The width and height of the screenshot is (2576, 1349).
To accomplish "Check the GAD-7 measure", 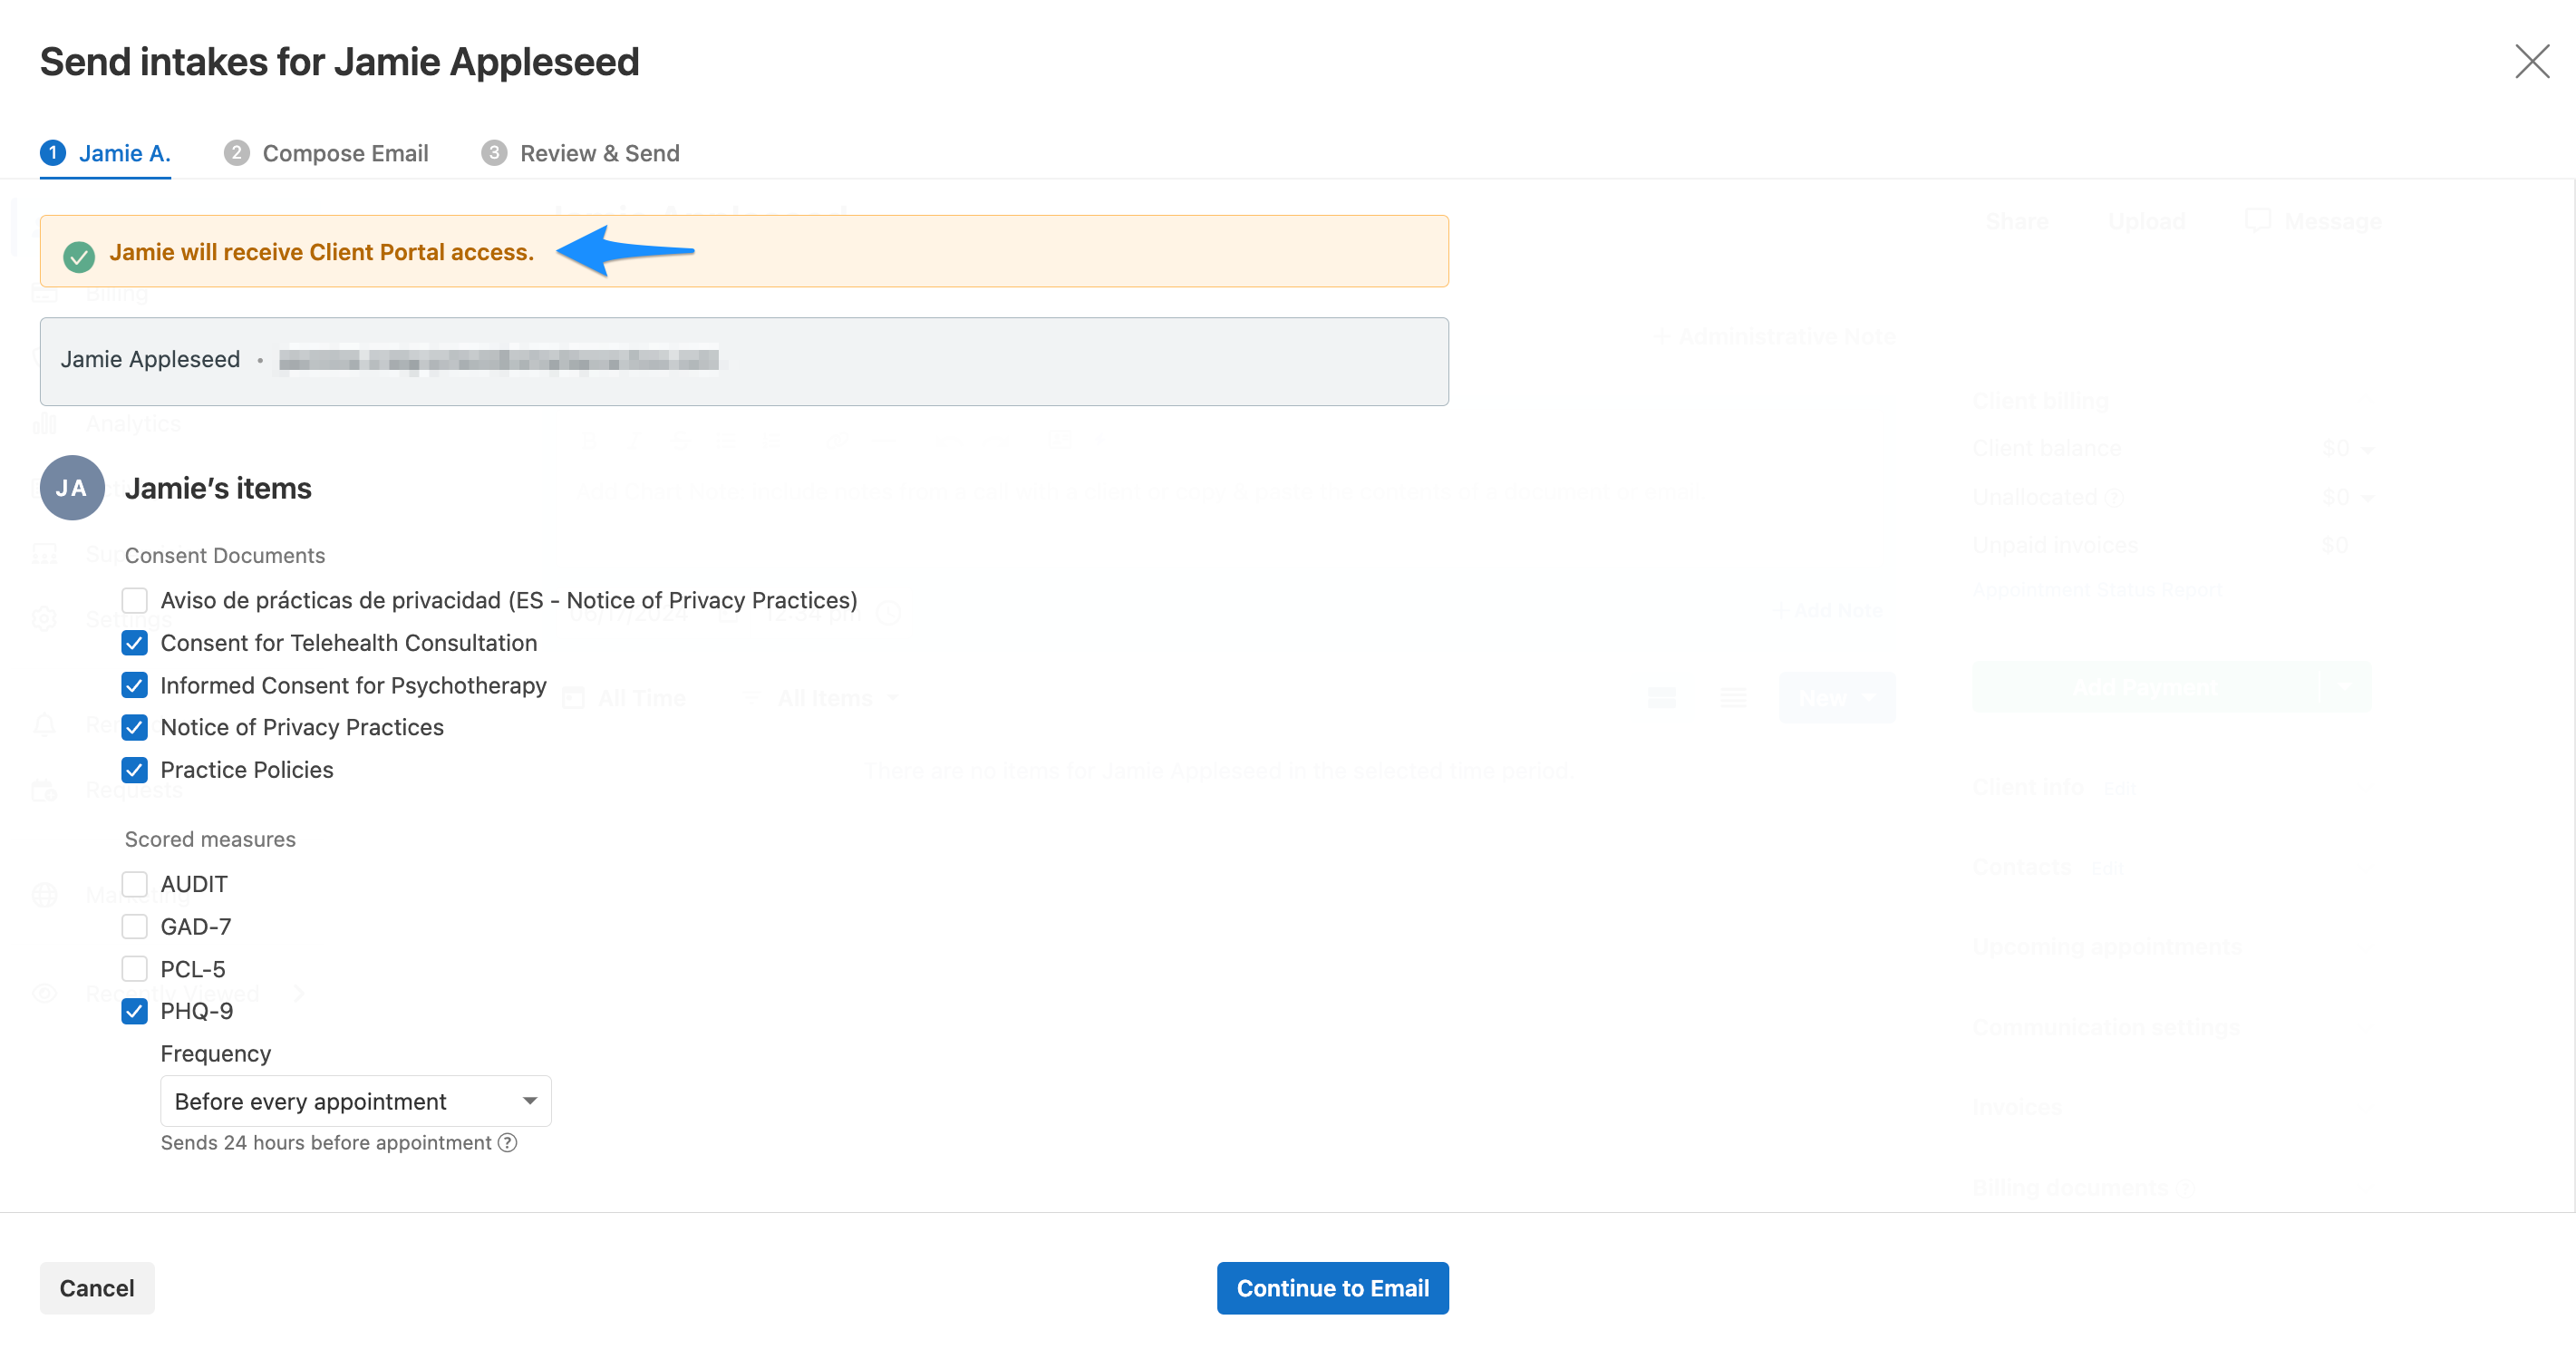I will click(x=135, y=926).
